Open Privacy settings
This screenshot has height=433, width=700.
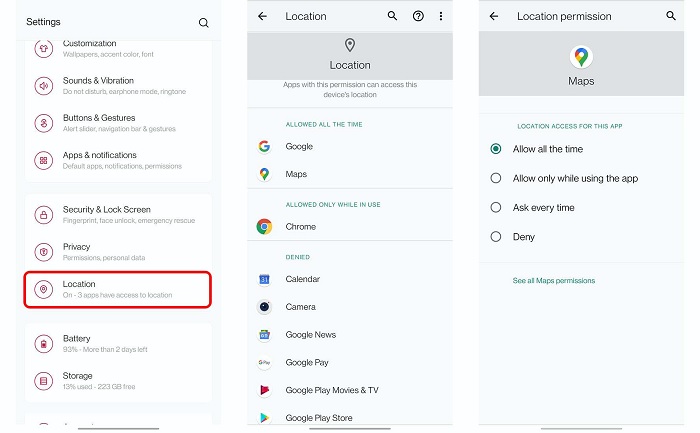117,252
